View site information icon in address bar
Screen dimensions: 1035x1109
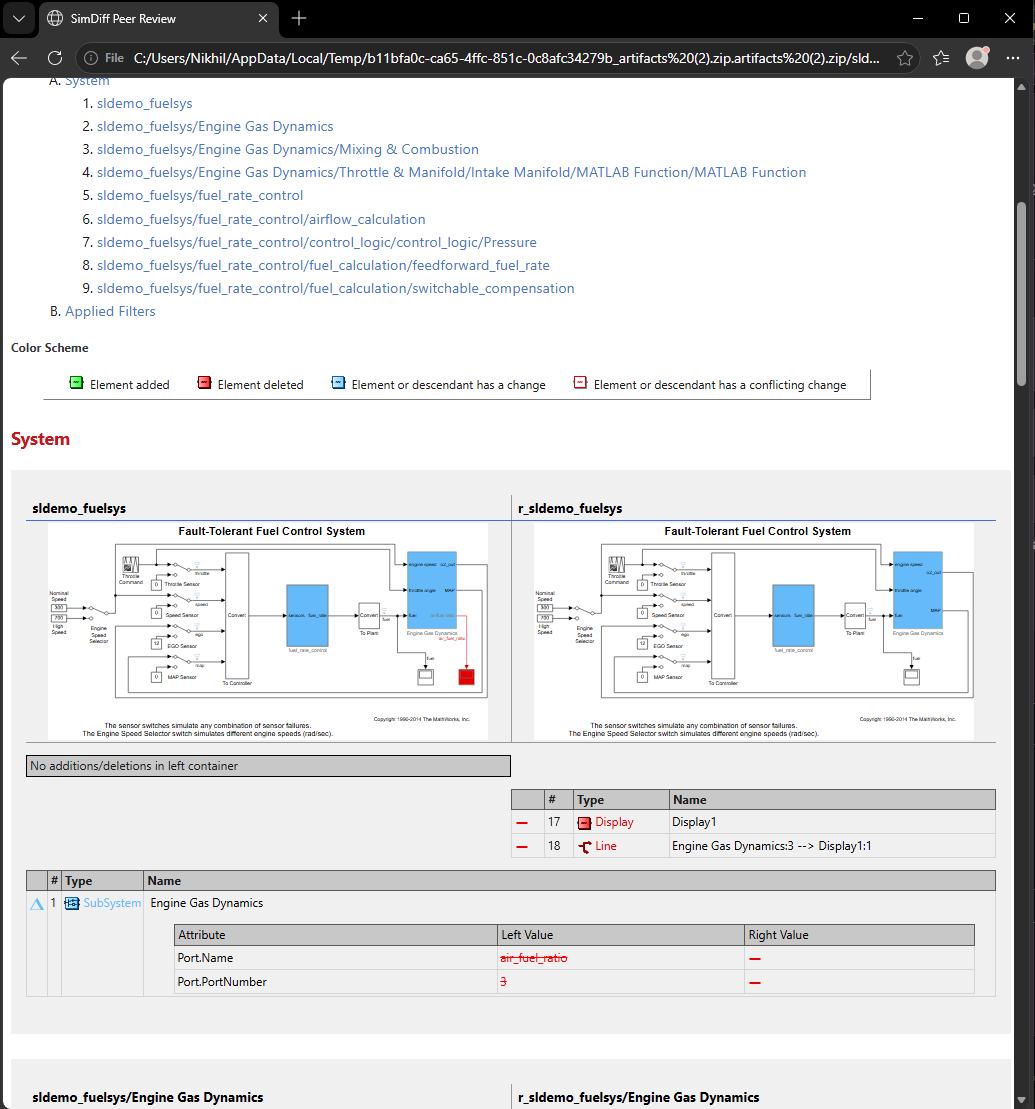coord(91,58)
